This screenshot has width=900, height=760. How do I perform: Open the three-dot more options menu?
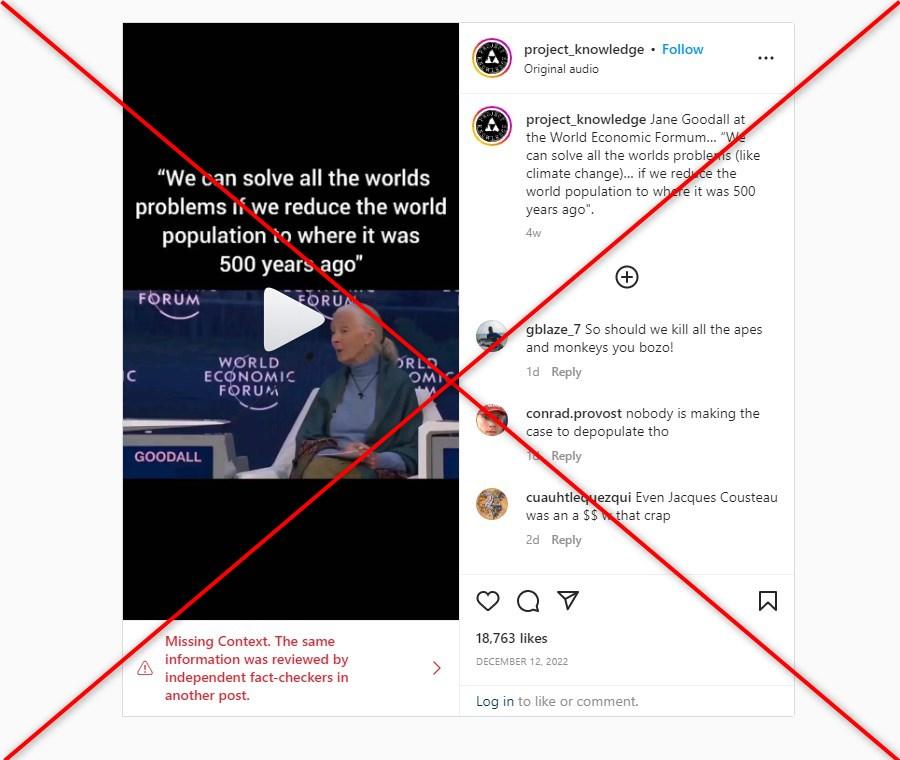point(766,58)
